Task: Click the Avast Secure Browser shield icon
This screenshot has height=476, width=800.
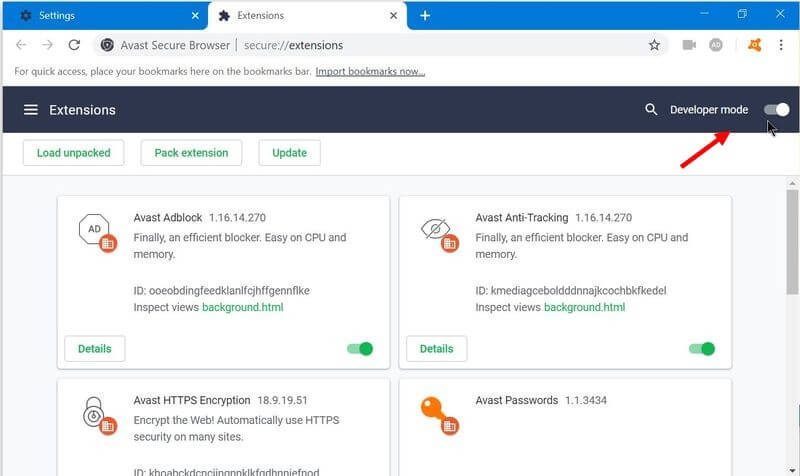Action: point(107,45)
